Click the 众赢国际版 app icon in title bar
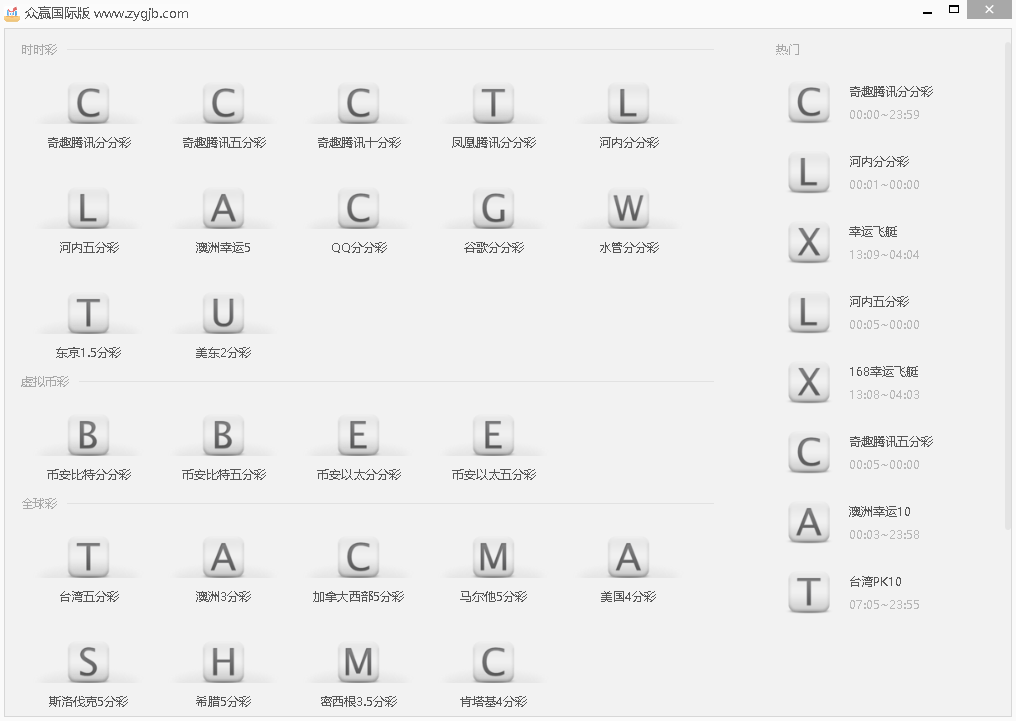 click(12, 13)
